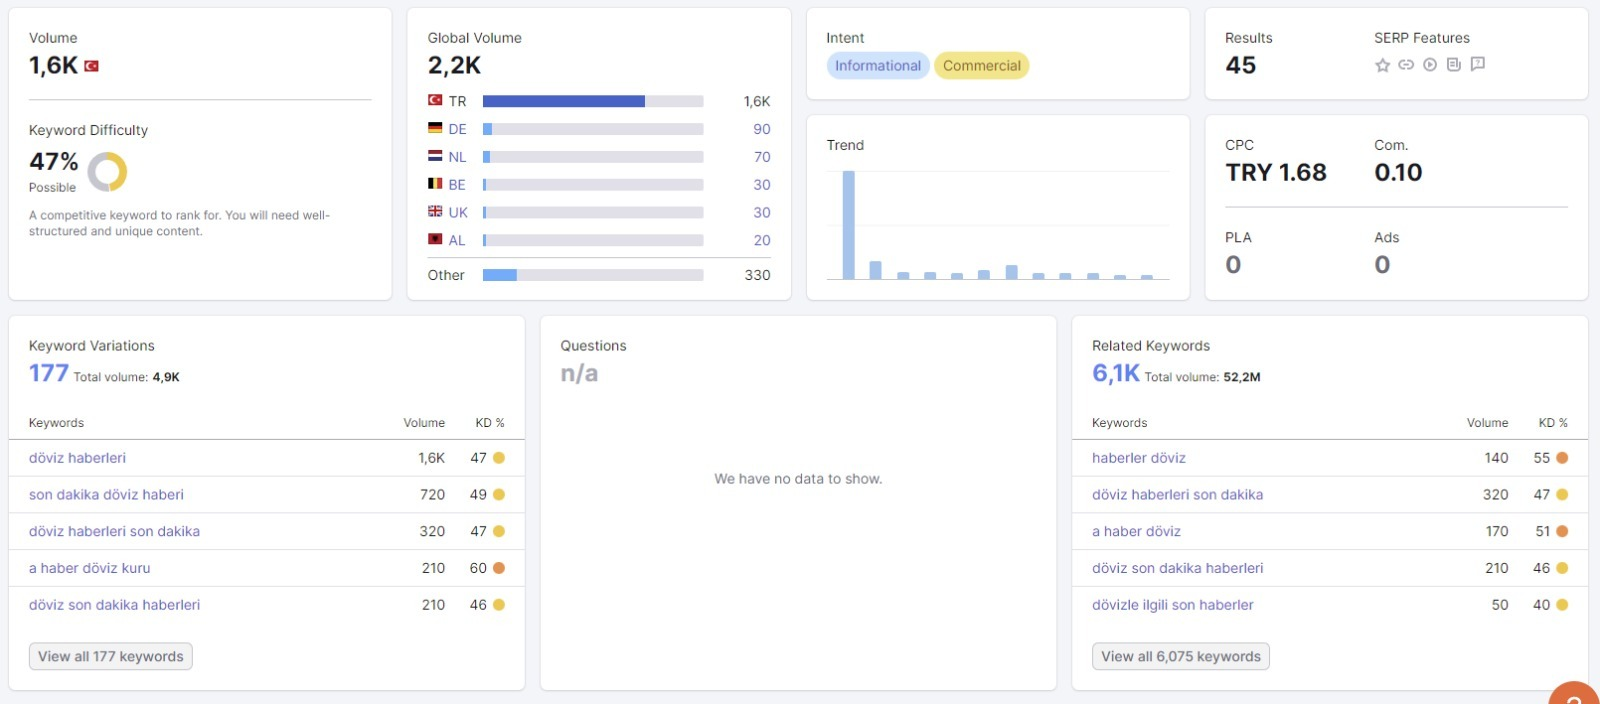Screen dimensions: 1600x704
Task: Click the 177 Keyword Variations count
Action: coord(49,373)
